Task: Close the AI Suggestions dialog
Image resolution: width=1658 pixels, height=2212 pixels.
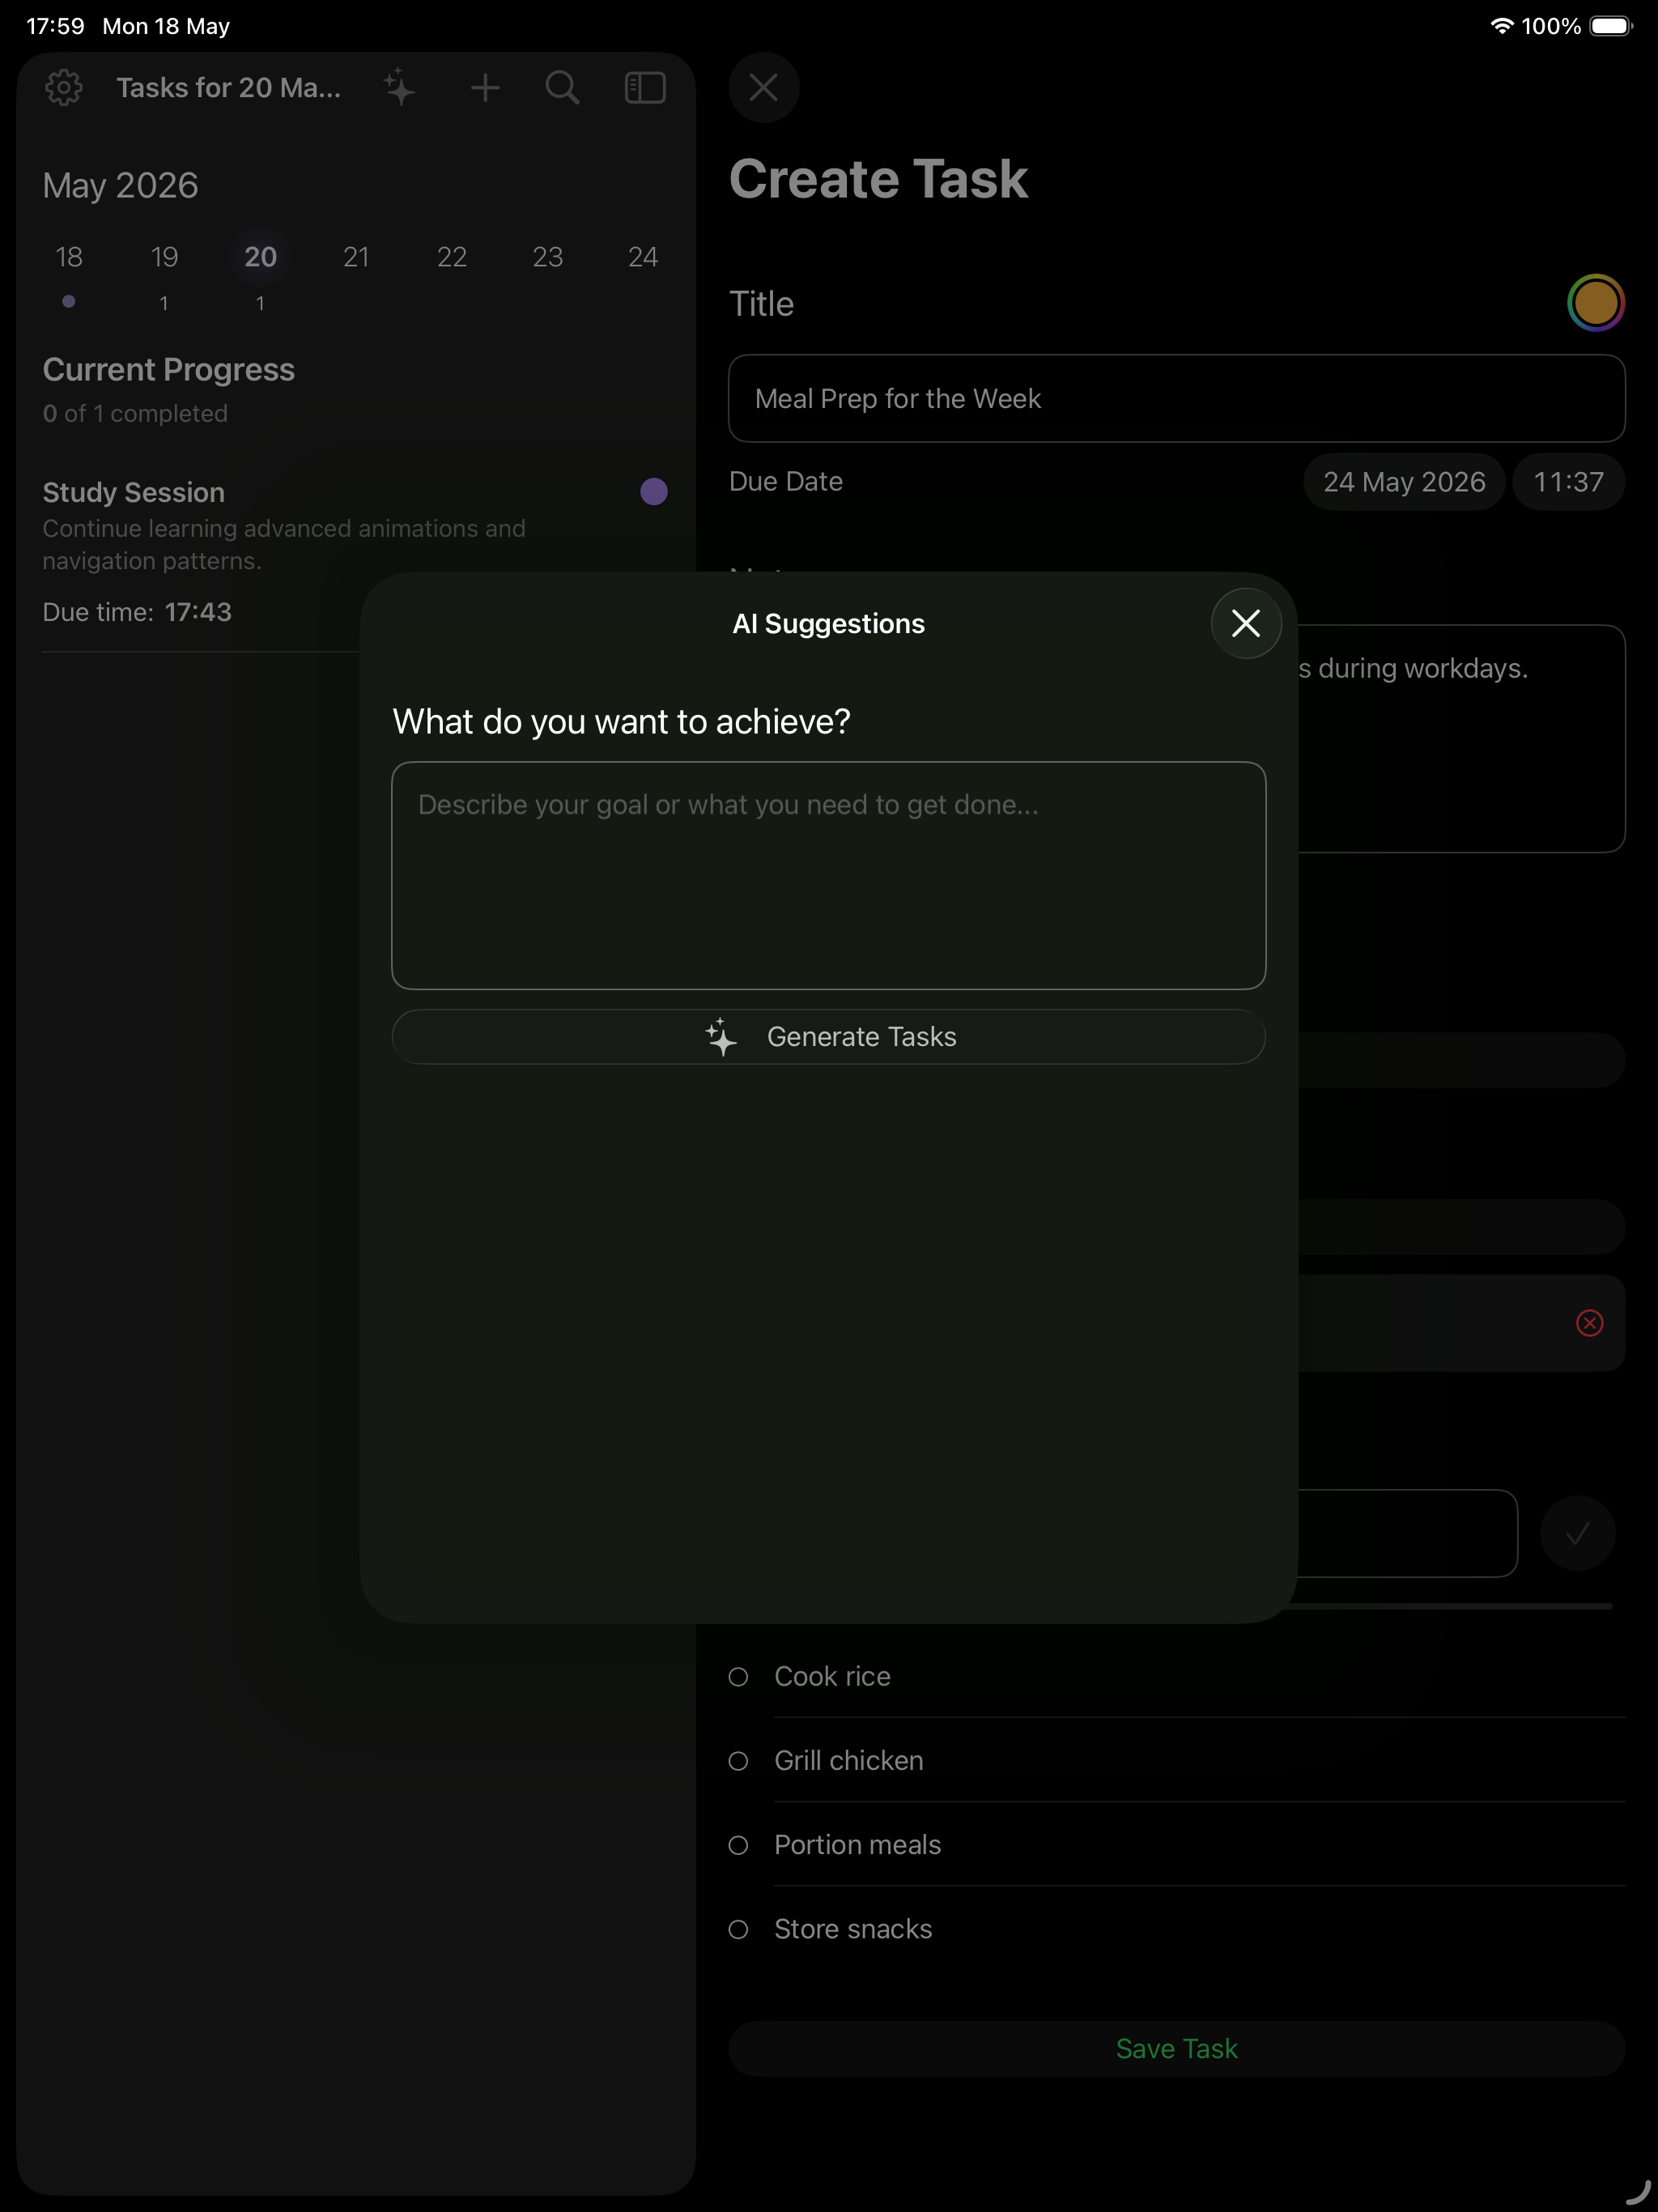Action: coord(1245,623)
